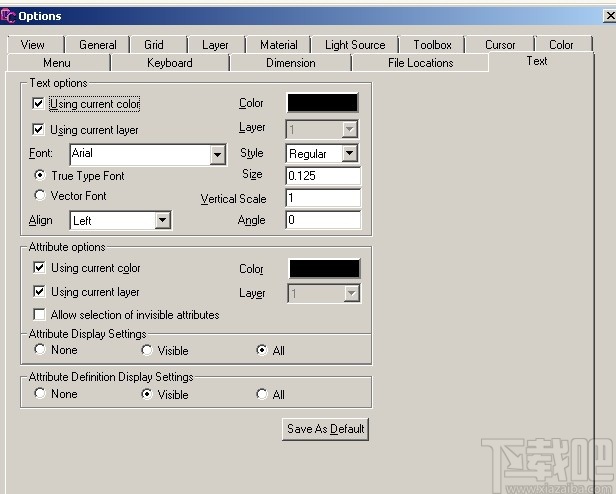This screenshot has width=616, height=494.
Task: Choose None under Attribute Definition Display Settings
Action: [40, 393]
